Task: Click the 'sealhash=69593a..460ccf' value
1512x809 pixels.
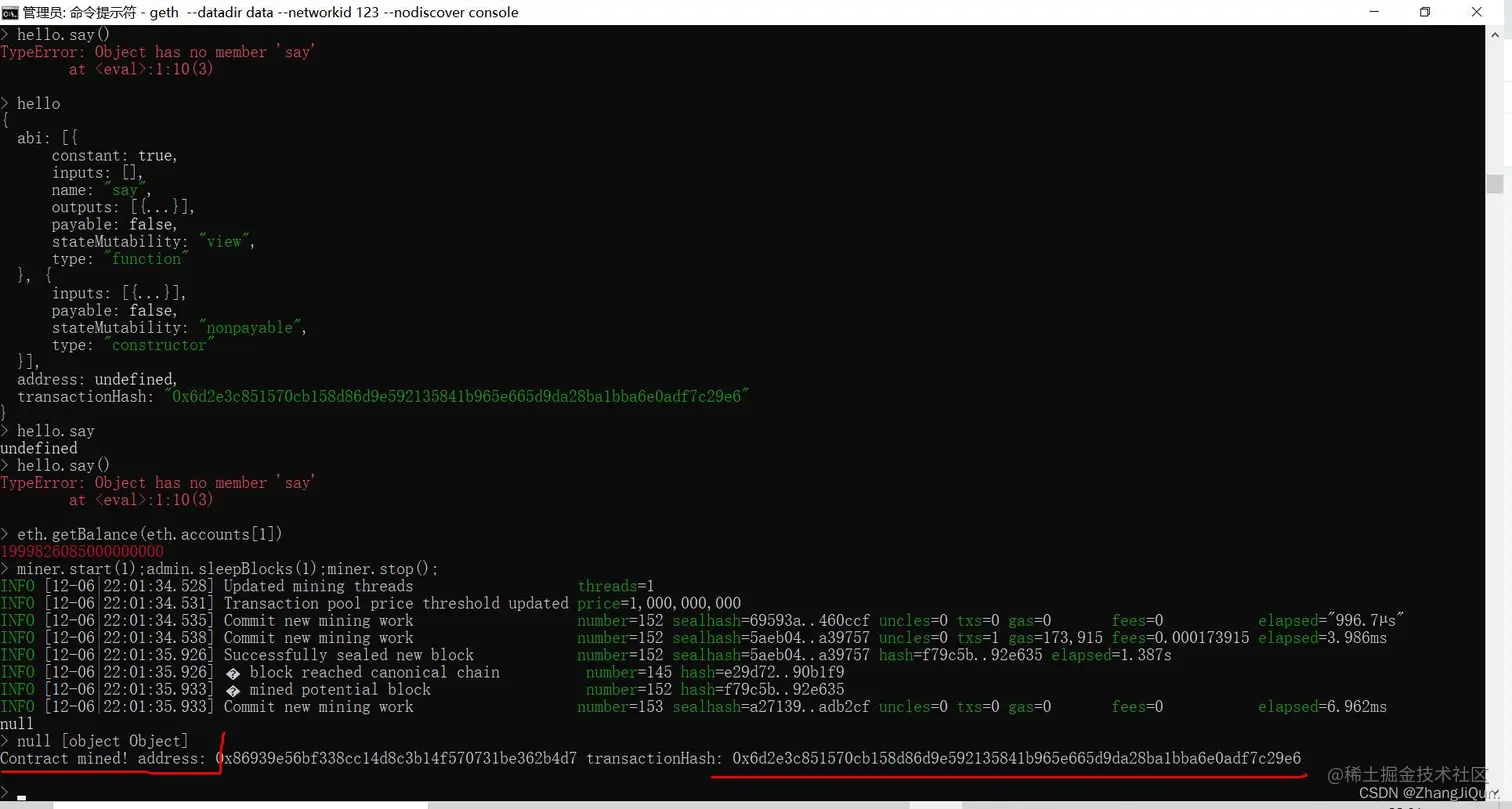Action: point(771,621)
